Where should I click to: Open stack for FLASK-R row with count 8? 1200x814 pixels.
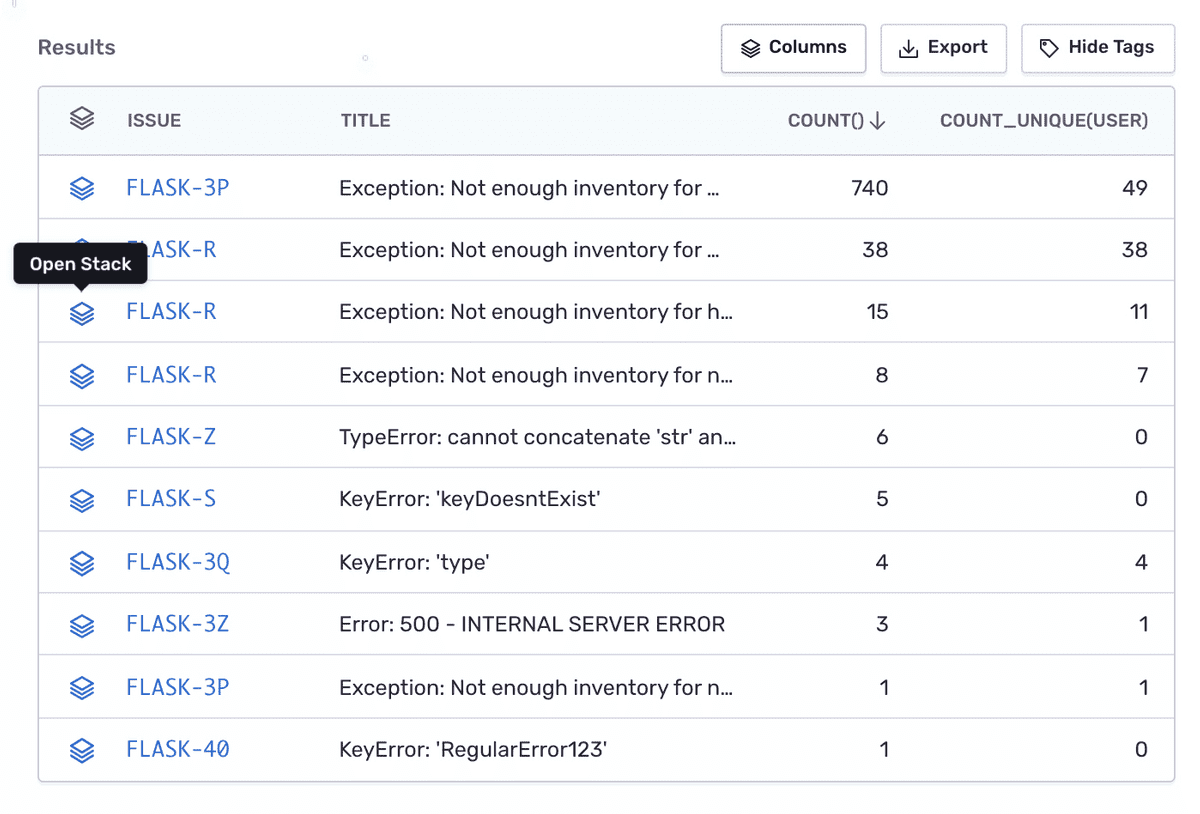(82, 376)
